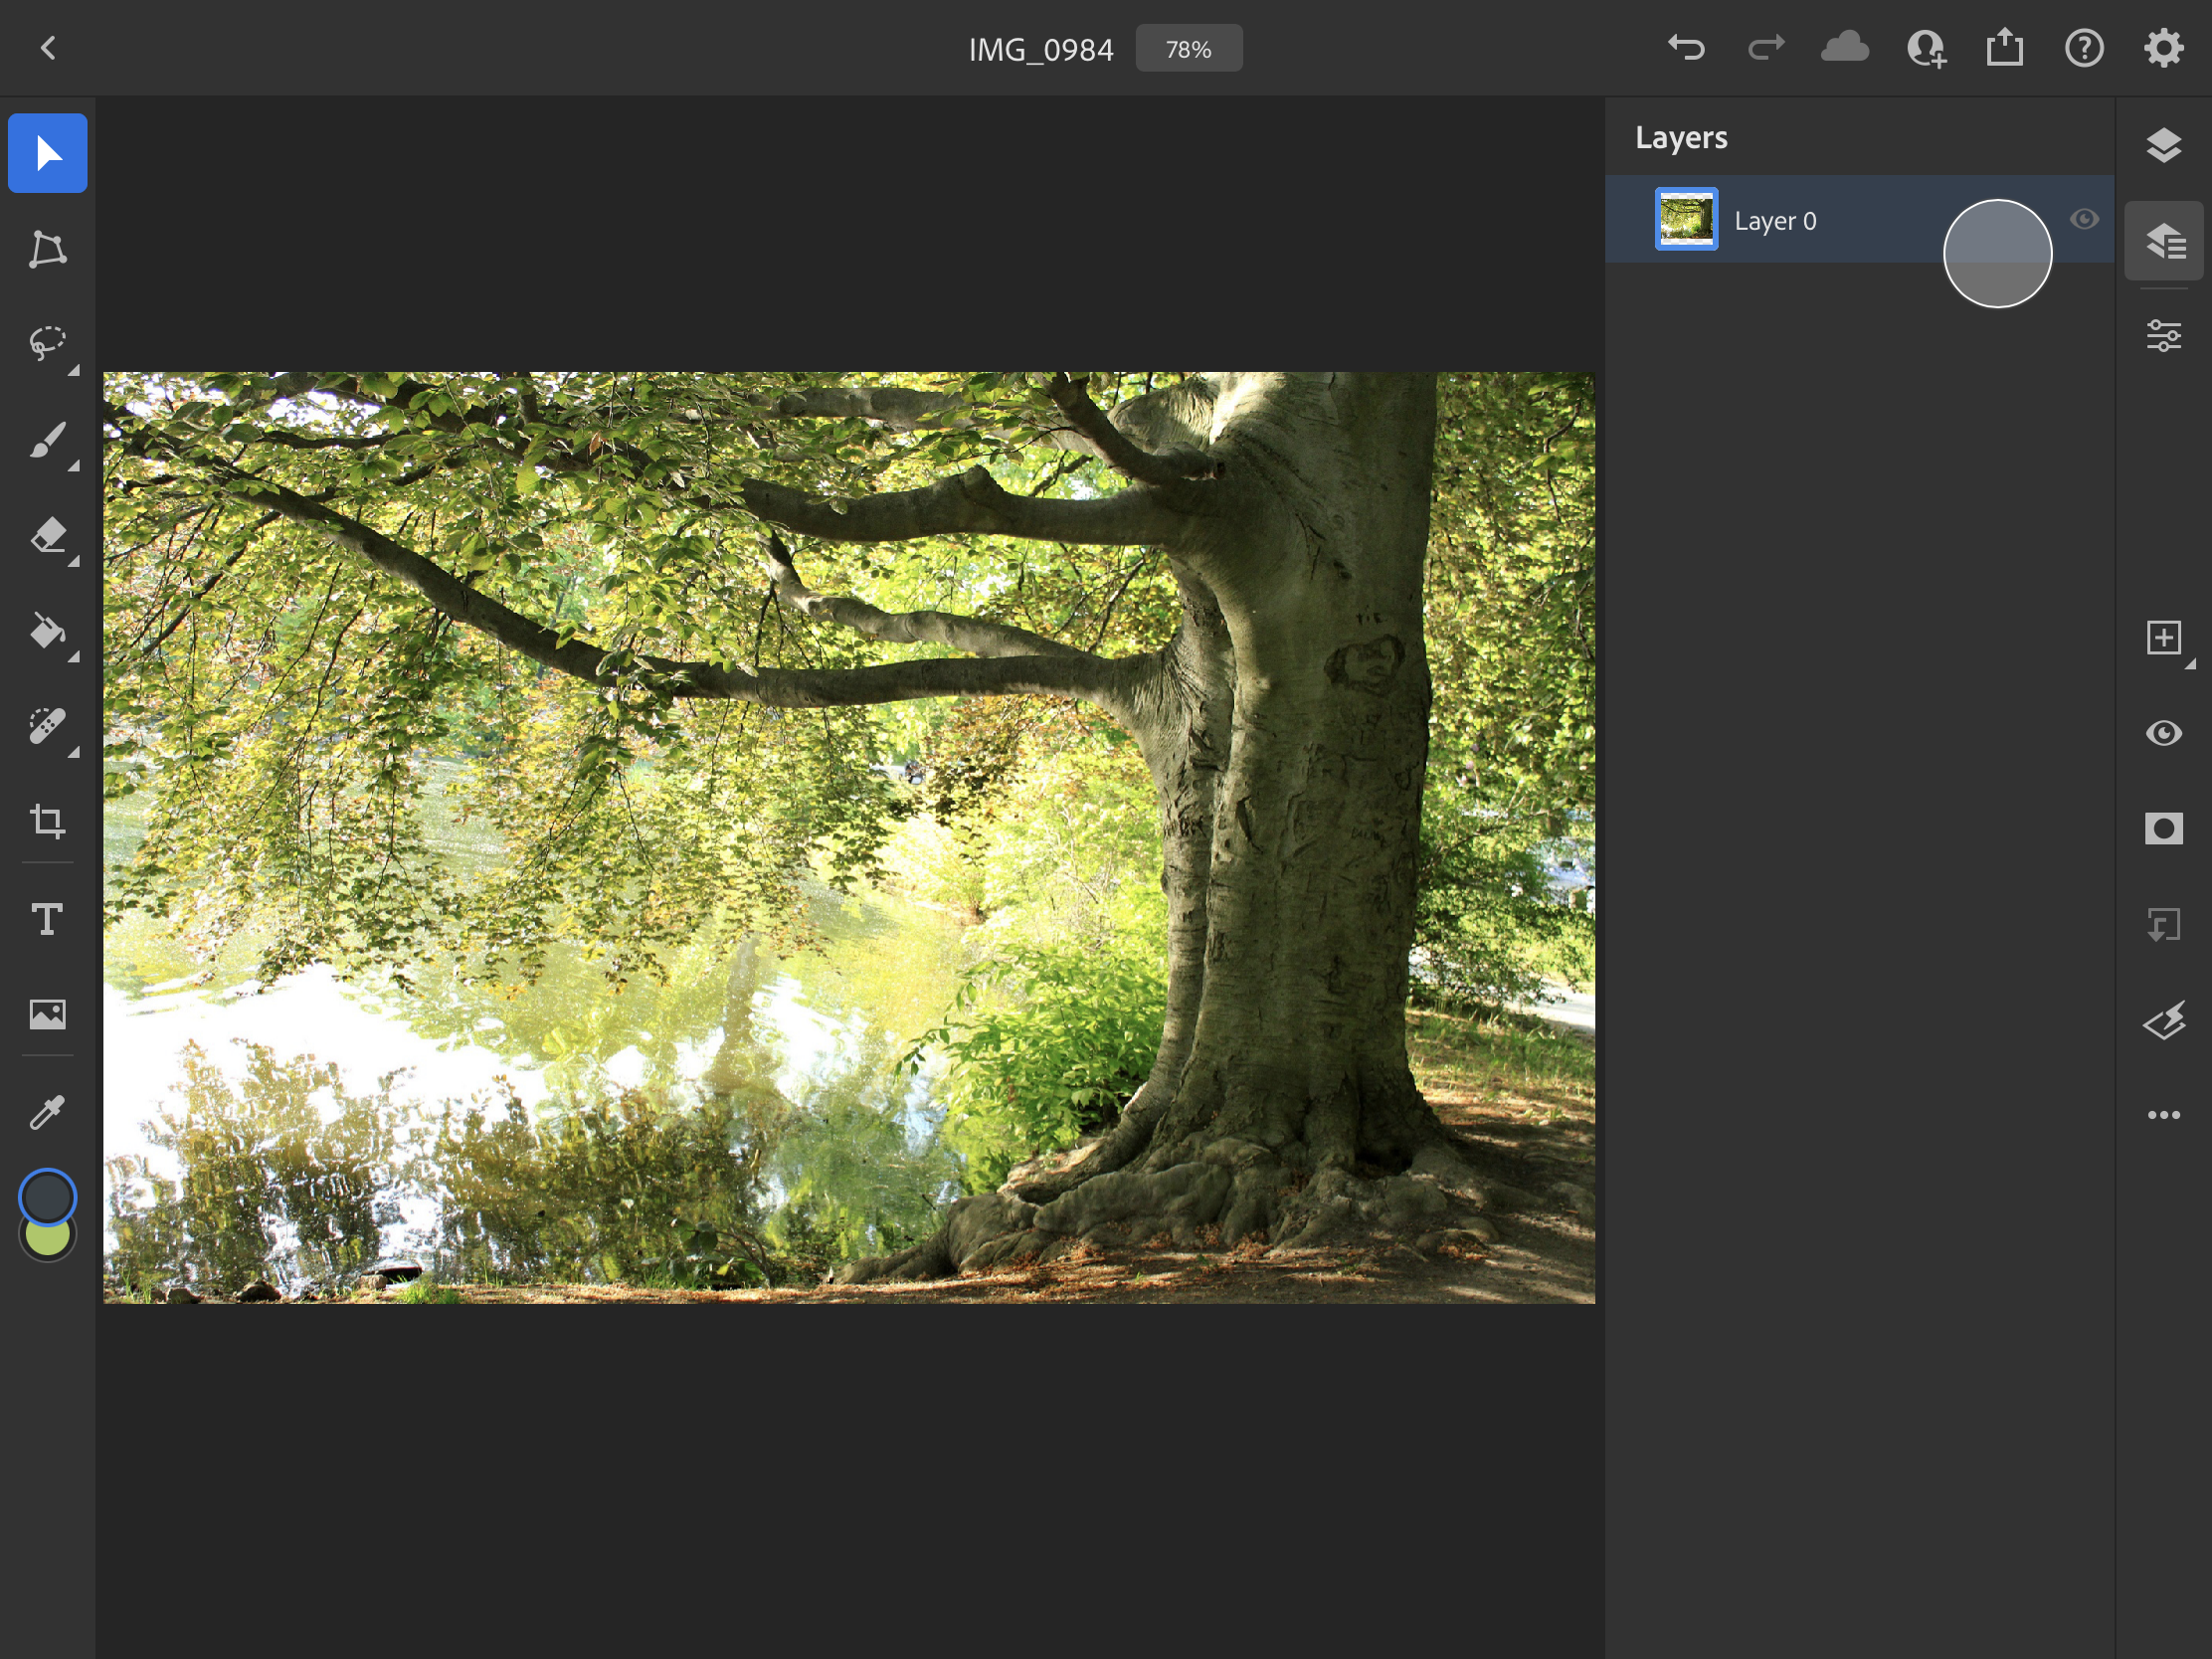The height and width of the screenshot is (1659, 2212).
Task: Select the Eraser tool
Action: [x=47, y=536]
